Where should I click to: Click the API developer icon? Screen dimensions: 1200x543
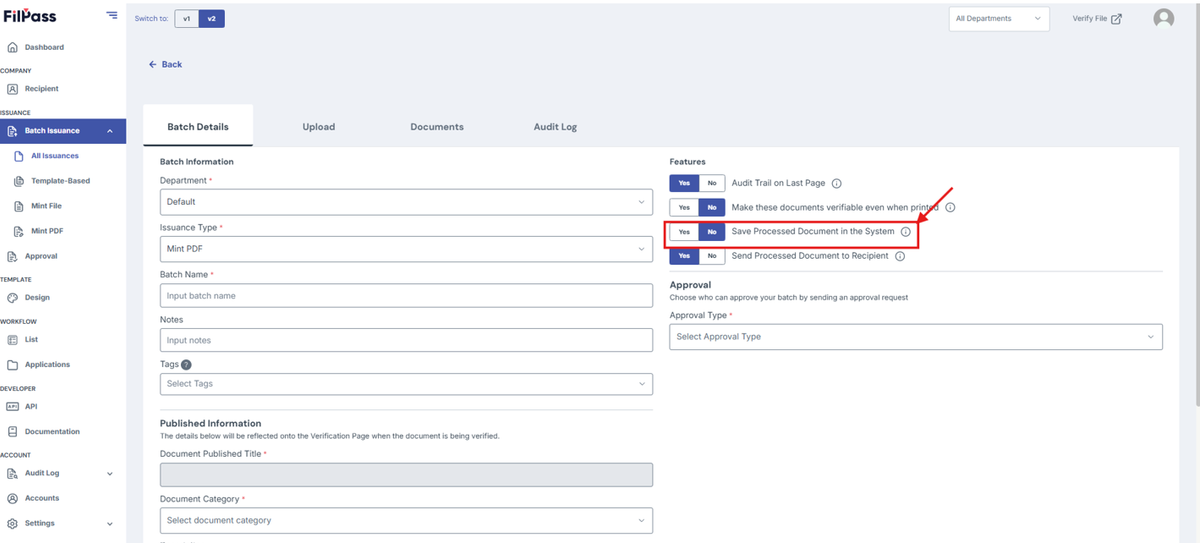(12, 406)
